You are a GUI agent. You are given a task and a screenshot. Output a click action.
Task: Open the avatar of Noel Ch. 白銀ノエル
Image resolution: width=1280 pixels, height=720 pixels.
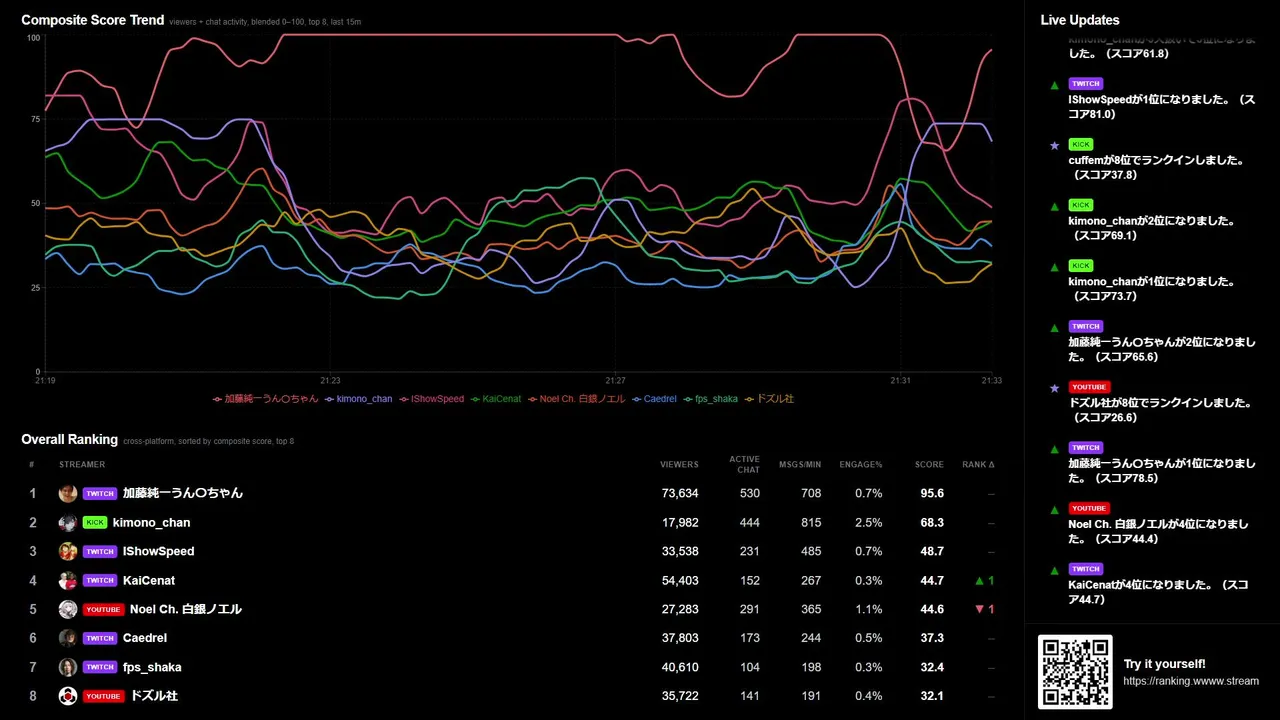(x=68, y=609)
